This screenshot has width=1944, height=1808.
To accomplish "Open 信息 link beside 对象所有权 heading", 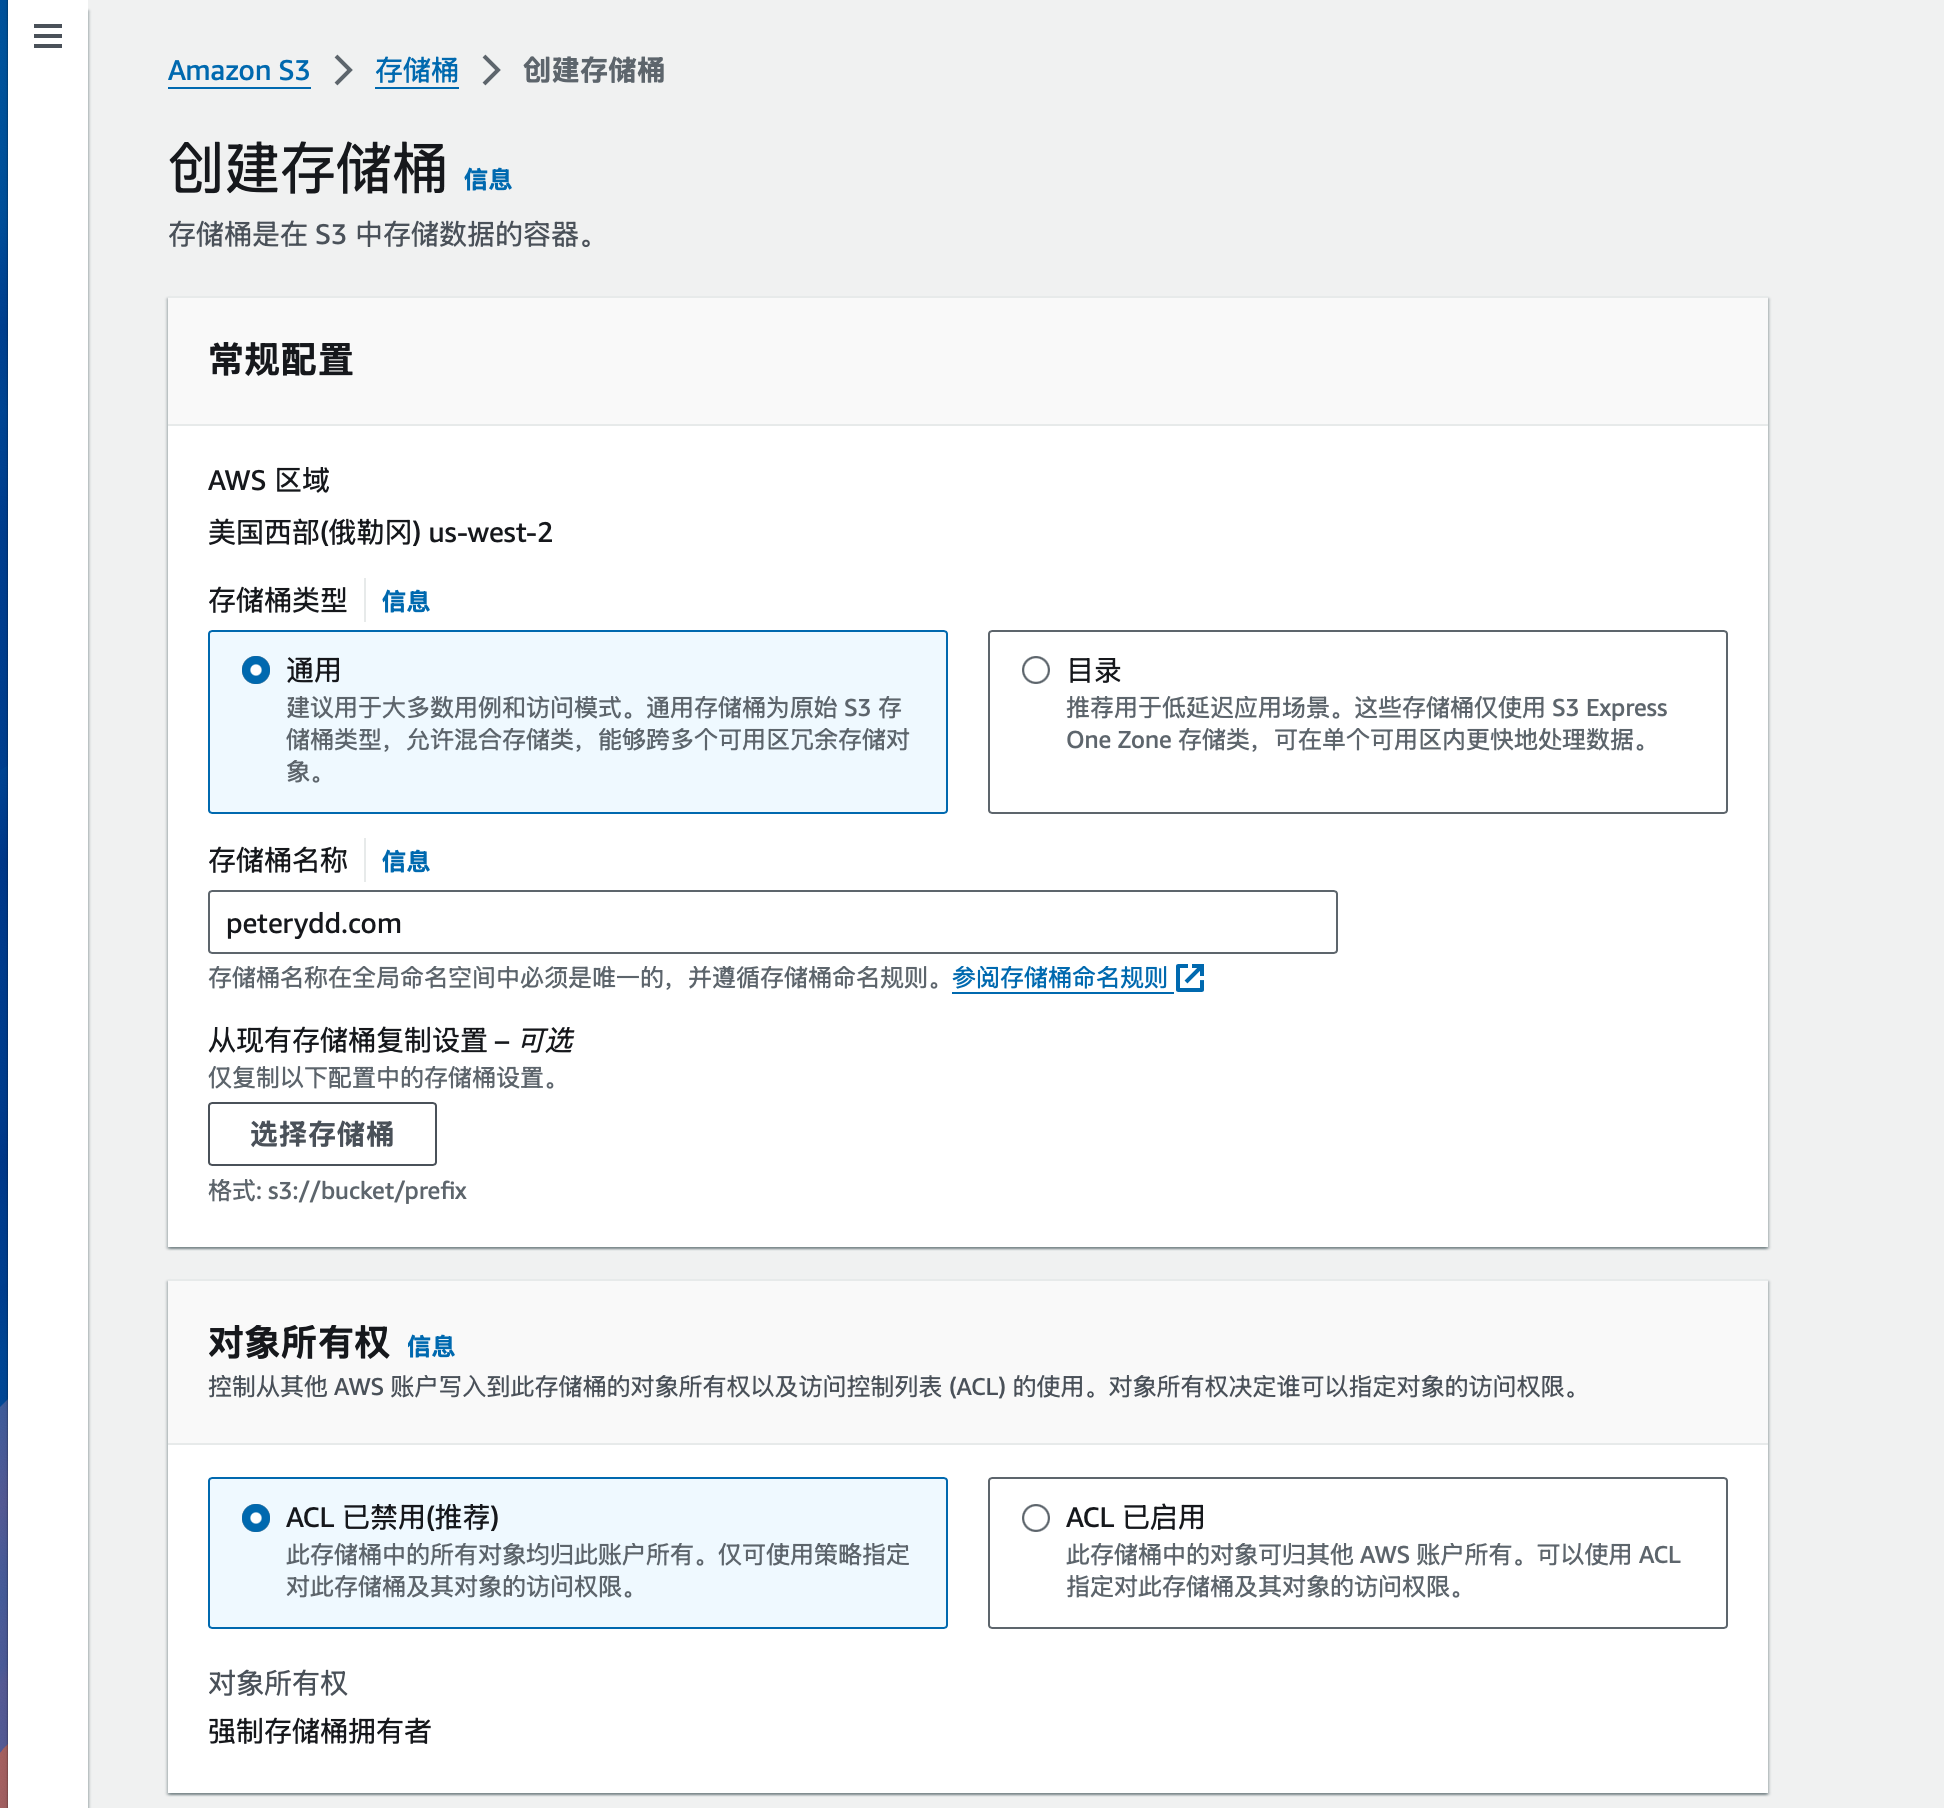I will tap(431, 1346).
